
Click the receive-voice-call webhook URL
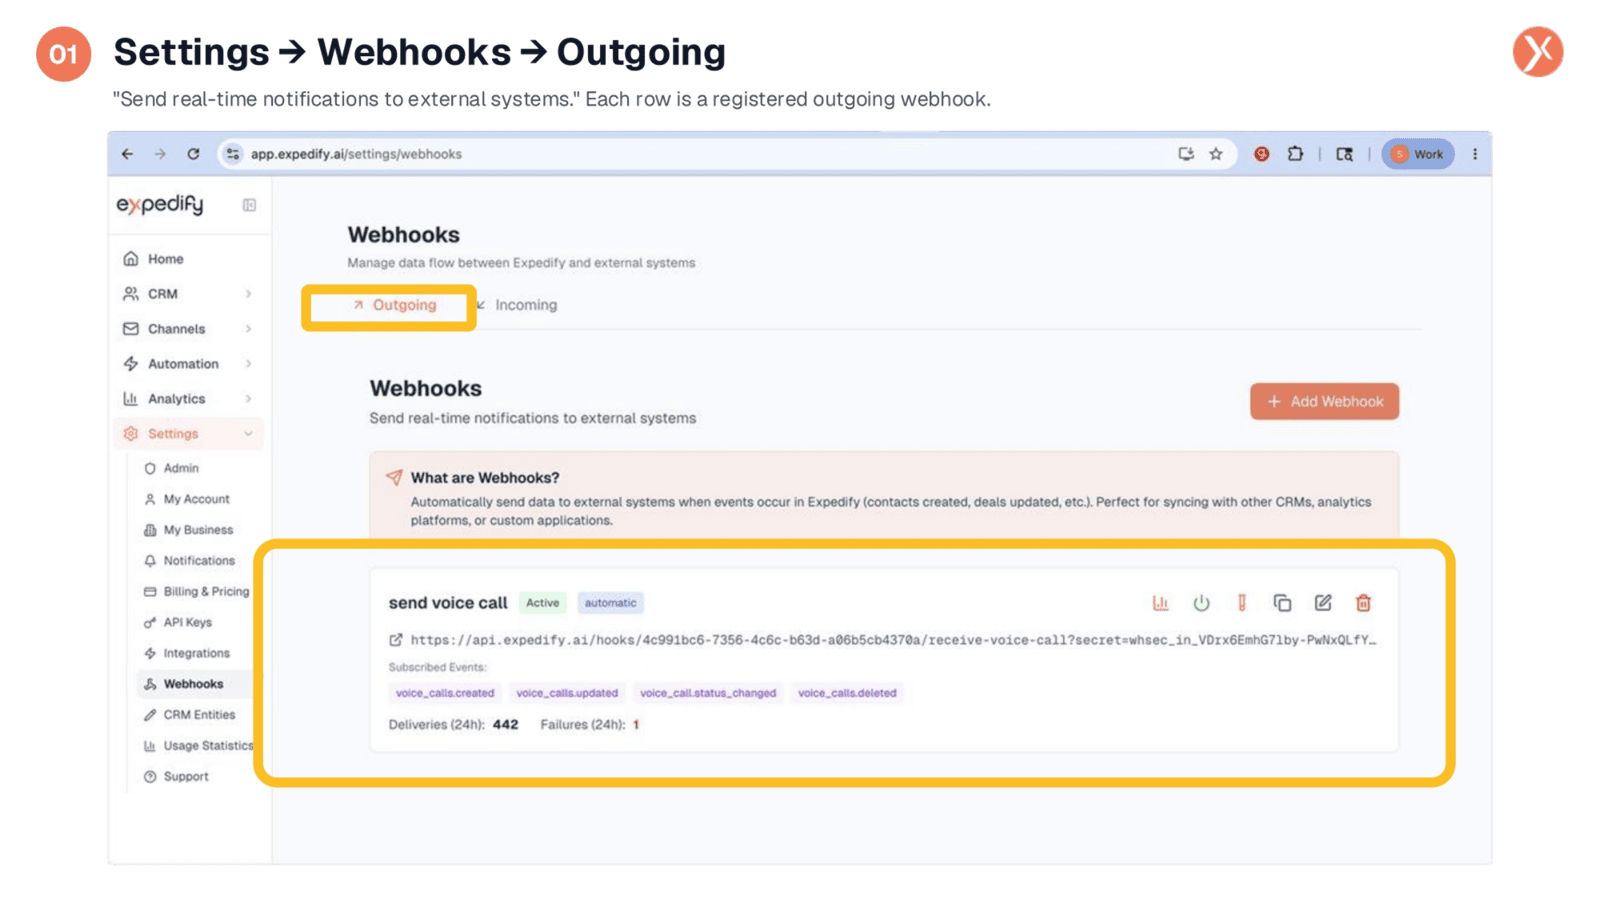click(893, 640)
